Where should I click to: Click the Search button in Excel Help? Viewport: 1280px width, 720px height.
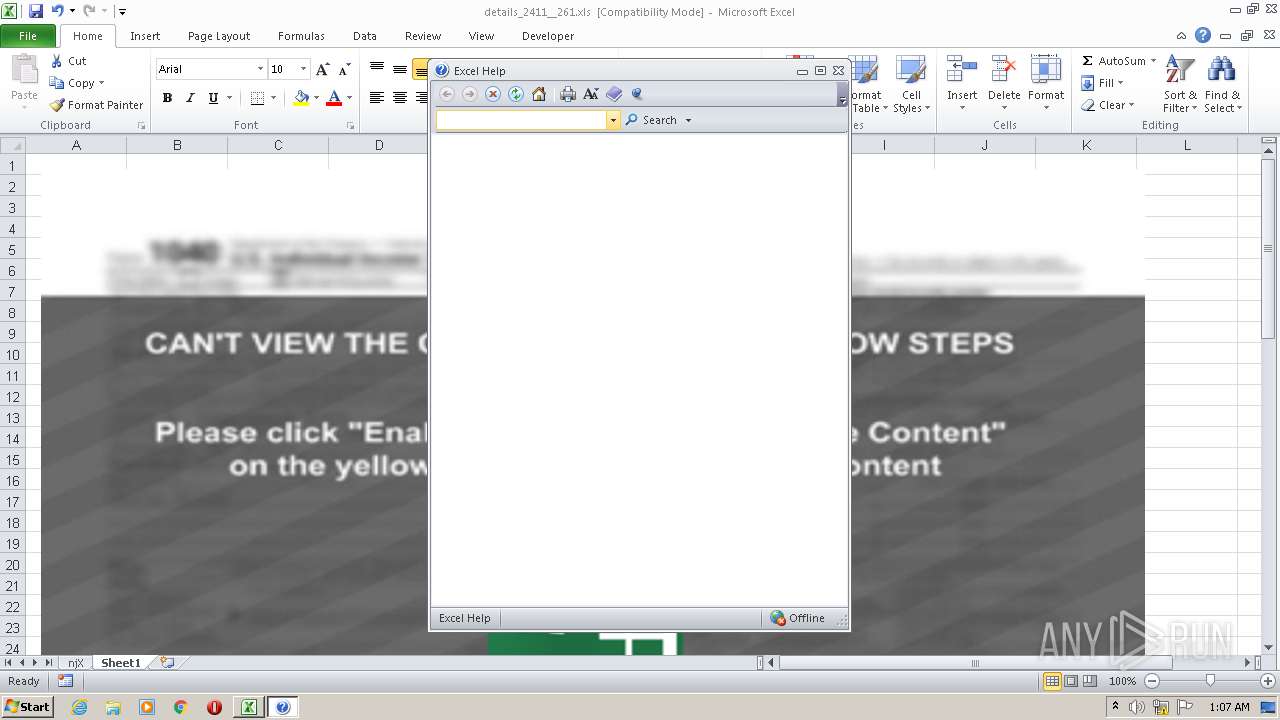(x=651, y=120)
